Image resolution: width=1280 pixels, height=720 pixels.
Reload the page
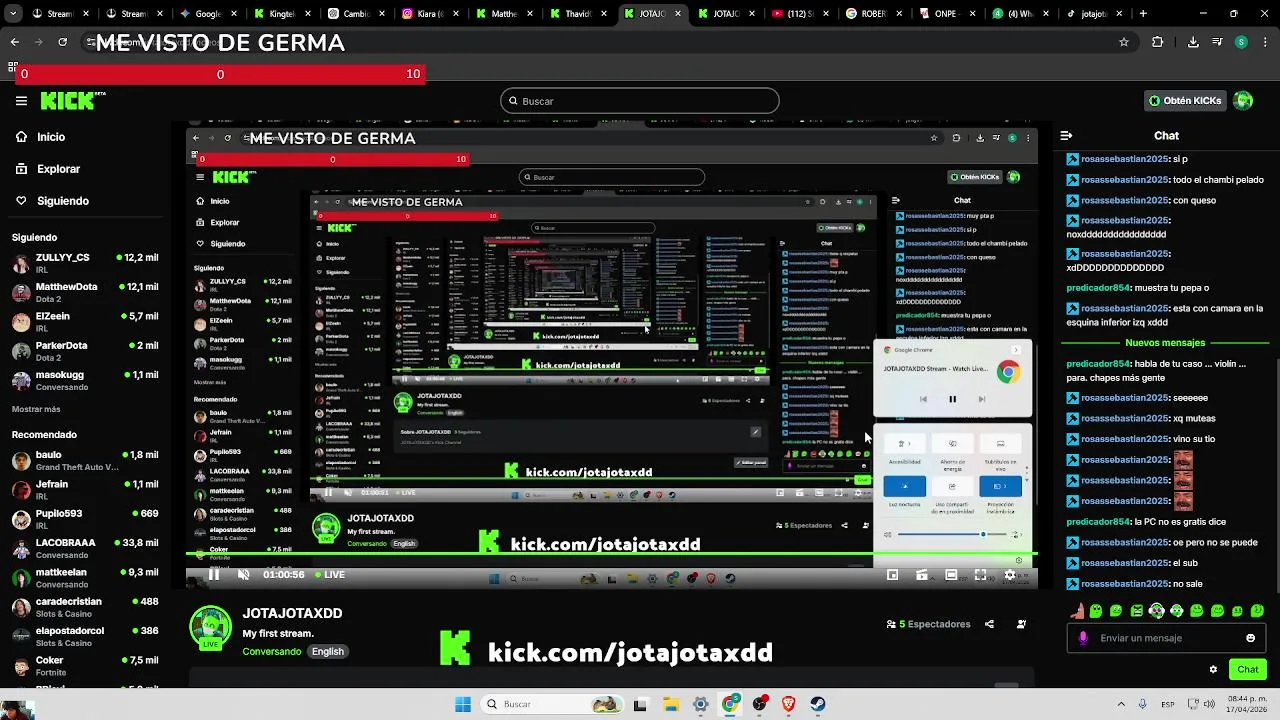[x=62, y=42]
